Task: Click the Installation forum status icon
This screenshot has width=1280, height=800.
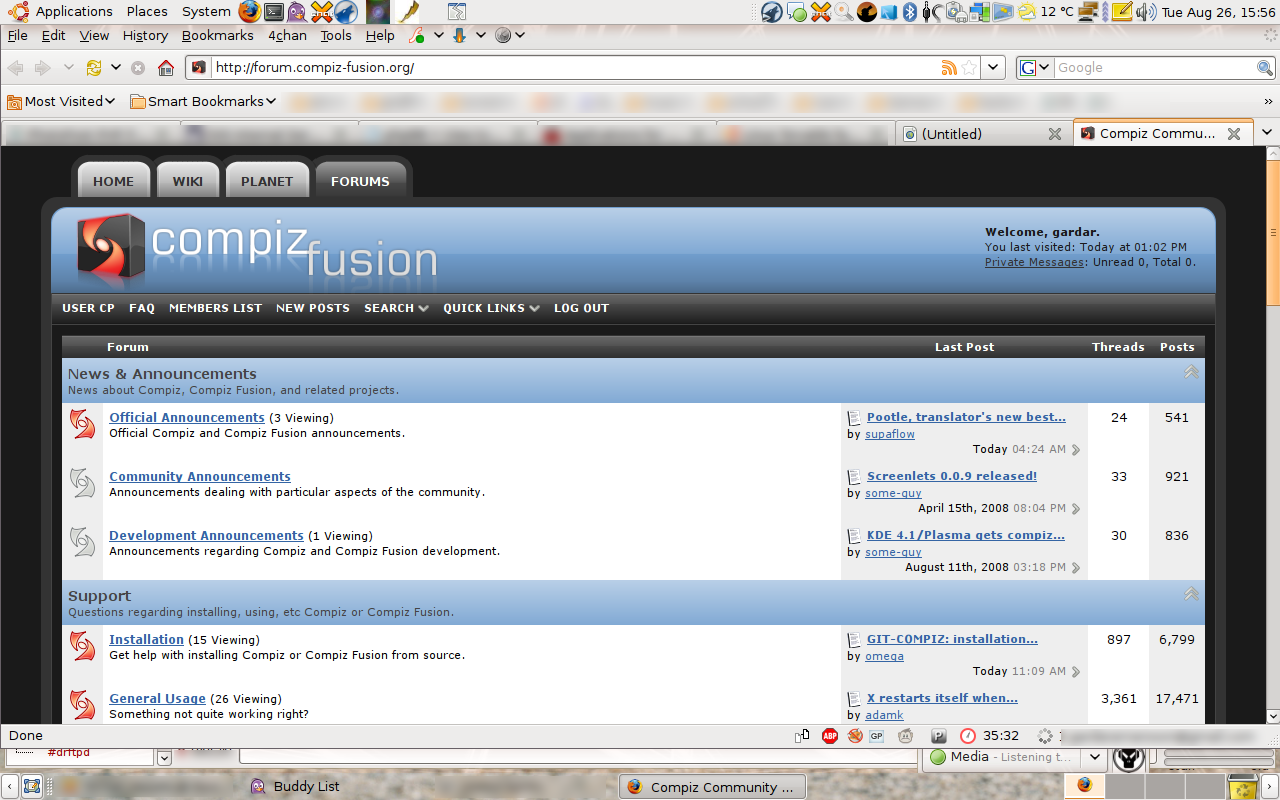Action: click(x=82, y=647)
